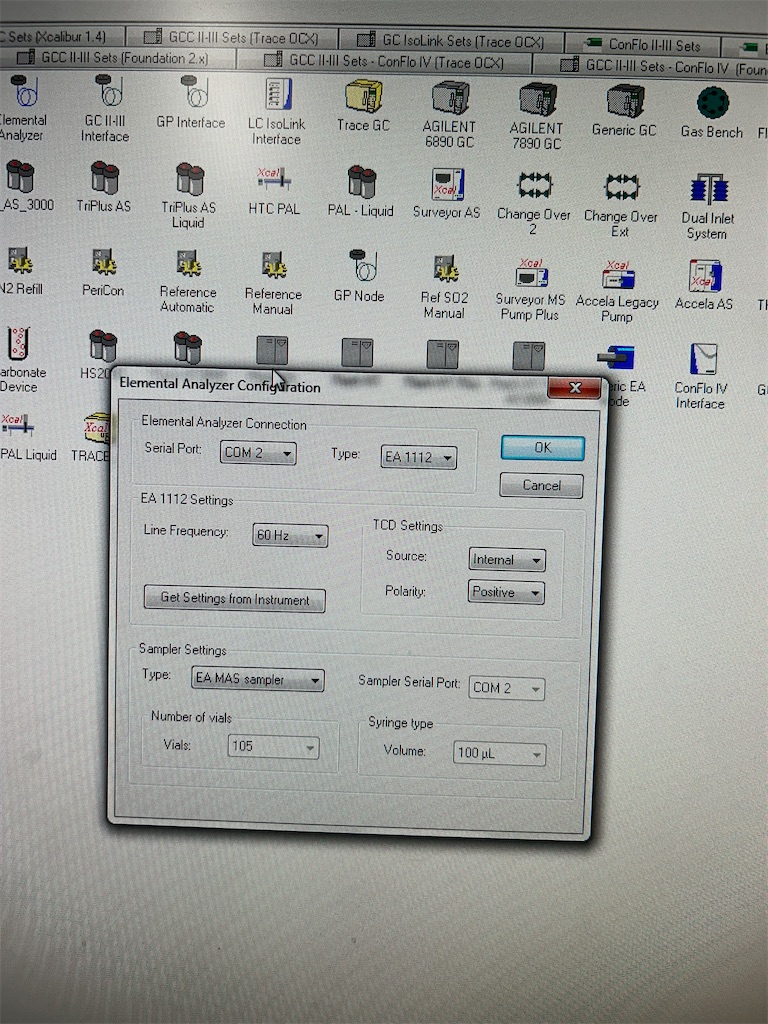The height and width of the screenshot is (1024, 768).
Task: Close the Elemental Analyzer Configuration dialog
Action: (x=575, y=388)
